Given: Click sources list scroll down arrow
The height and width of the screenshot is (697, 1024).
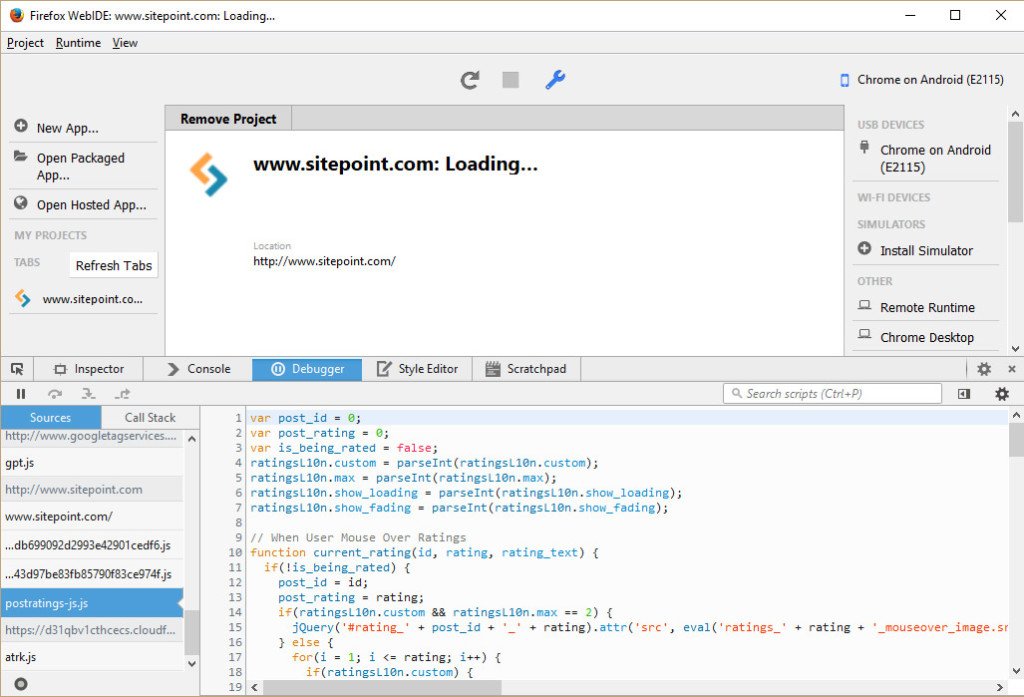Looking at the screenshot, I should 192,664.
